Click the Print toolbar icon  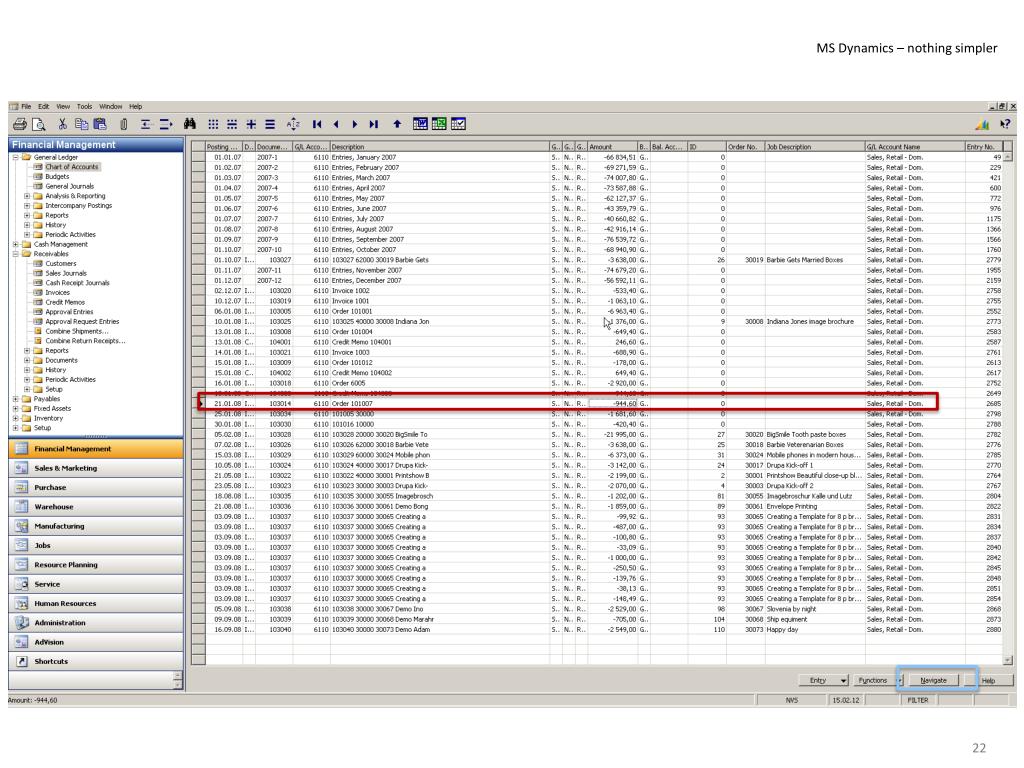20,124
